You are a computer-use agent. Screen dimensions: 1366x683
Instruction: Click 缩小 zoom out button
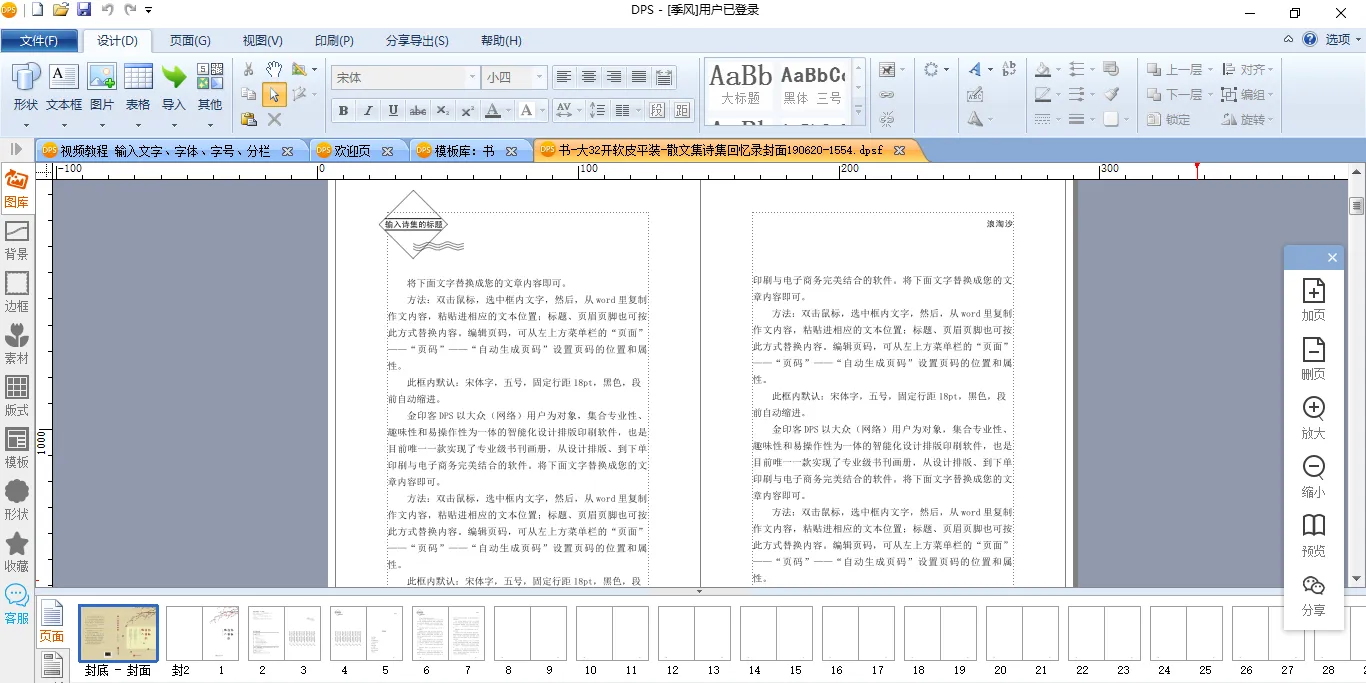[x=1313, y=477]
